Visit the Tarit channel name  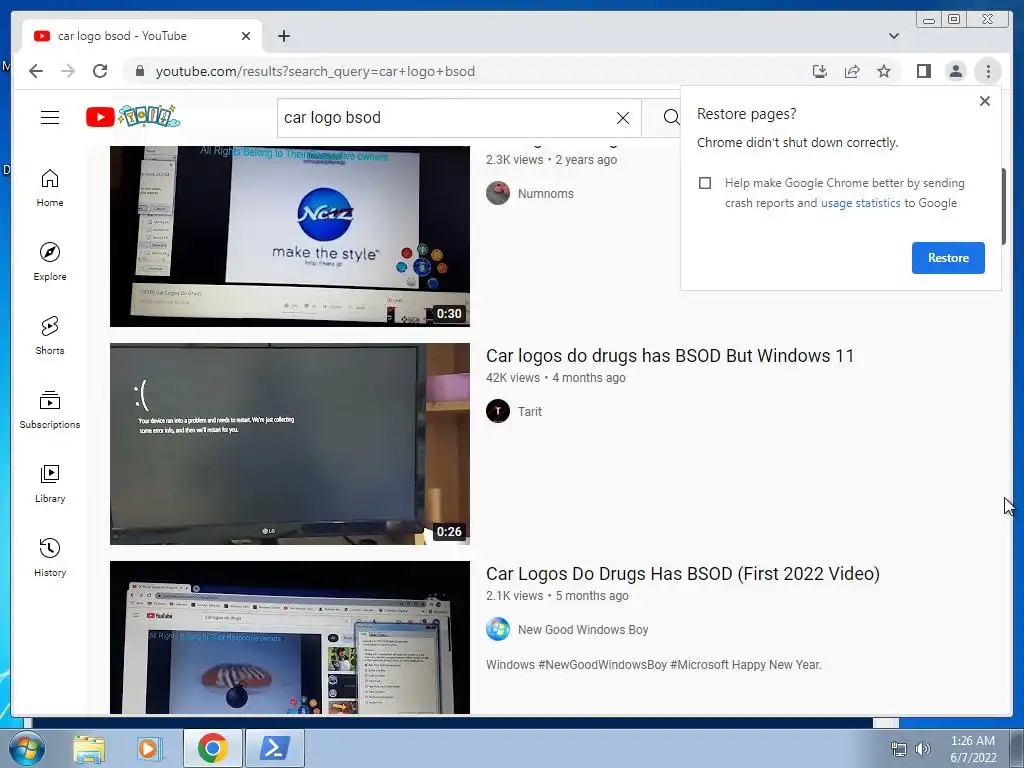(530, 412)
